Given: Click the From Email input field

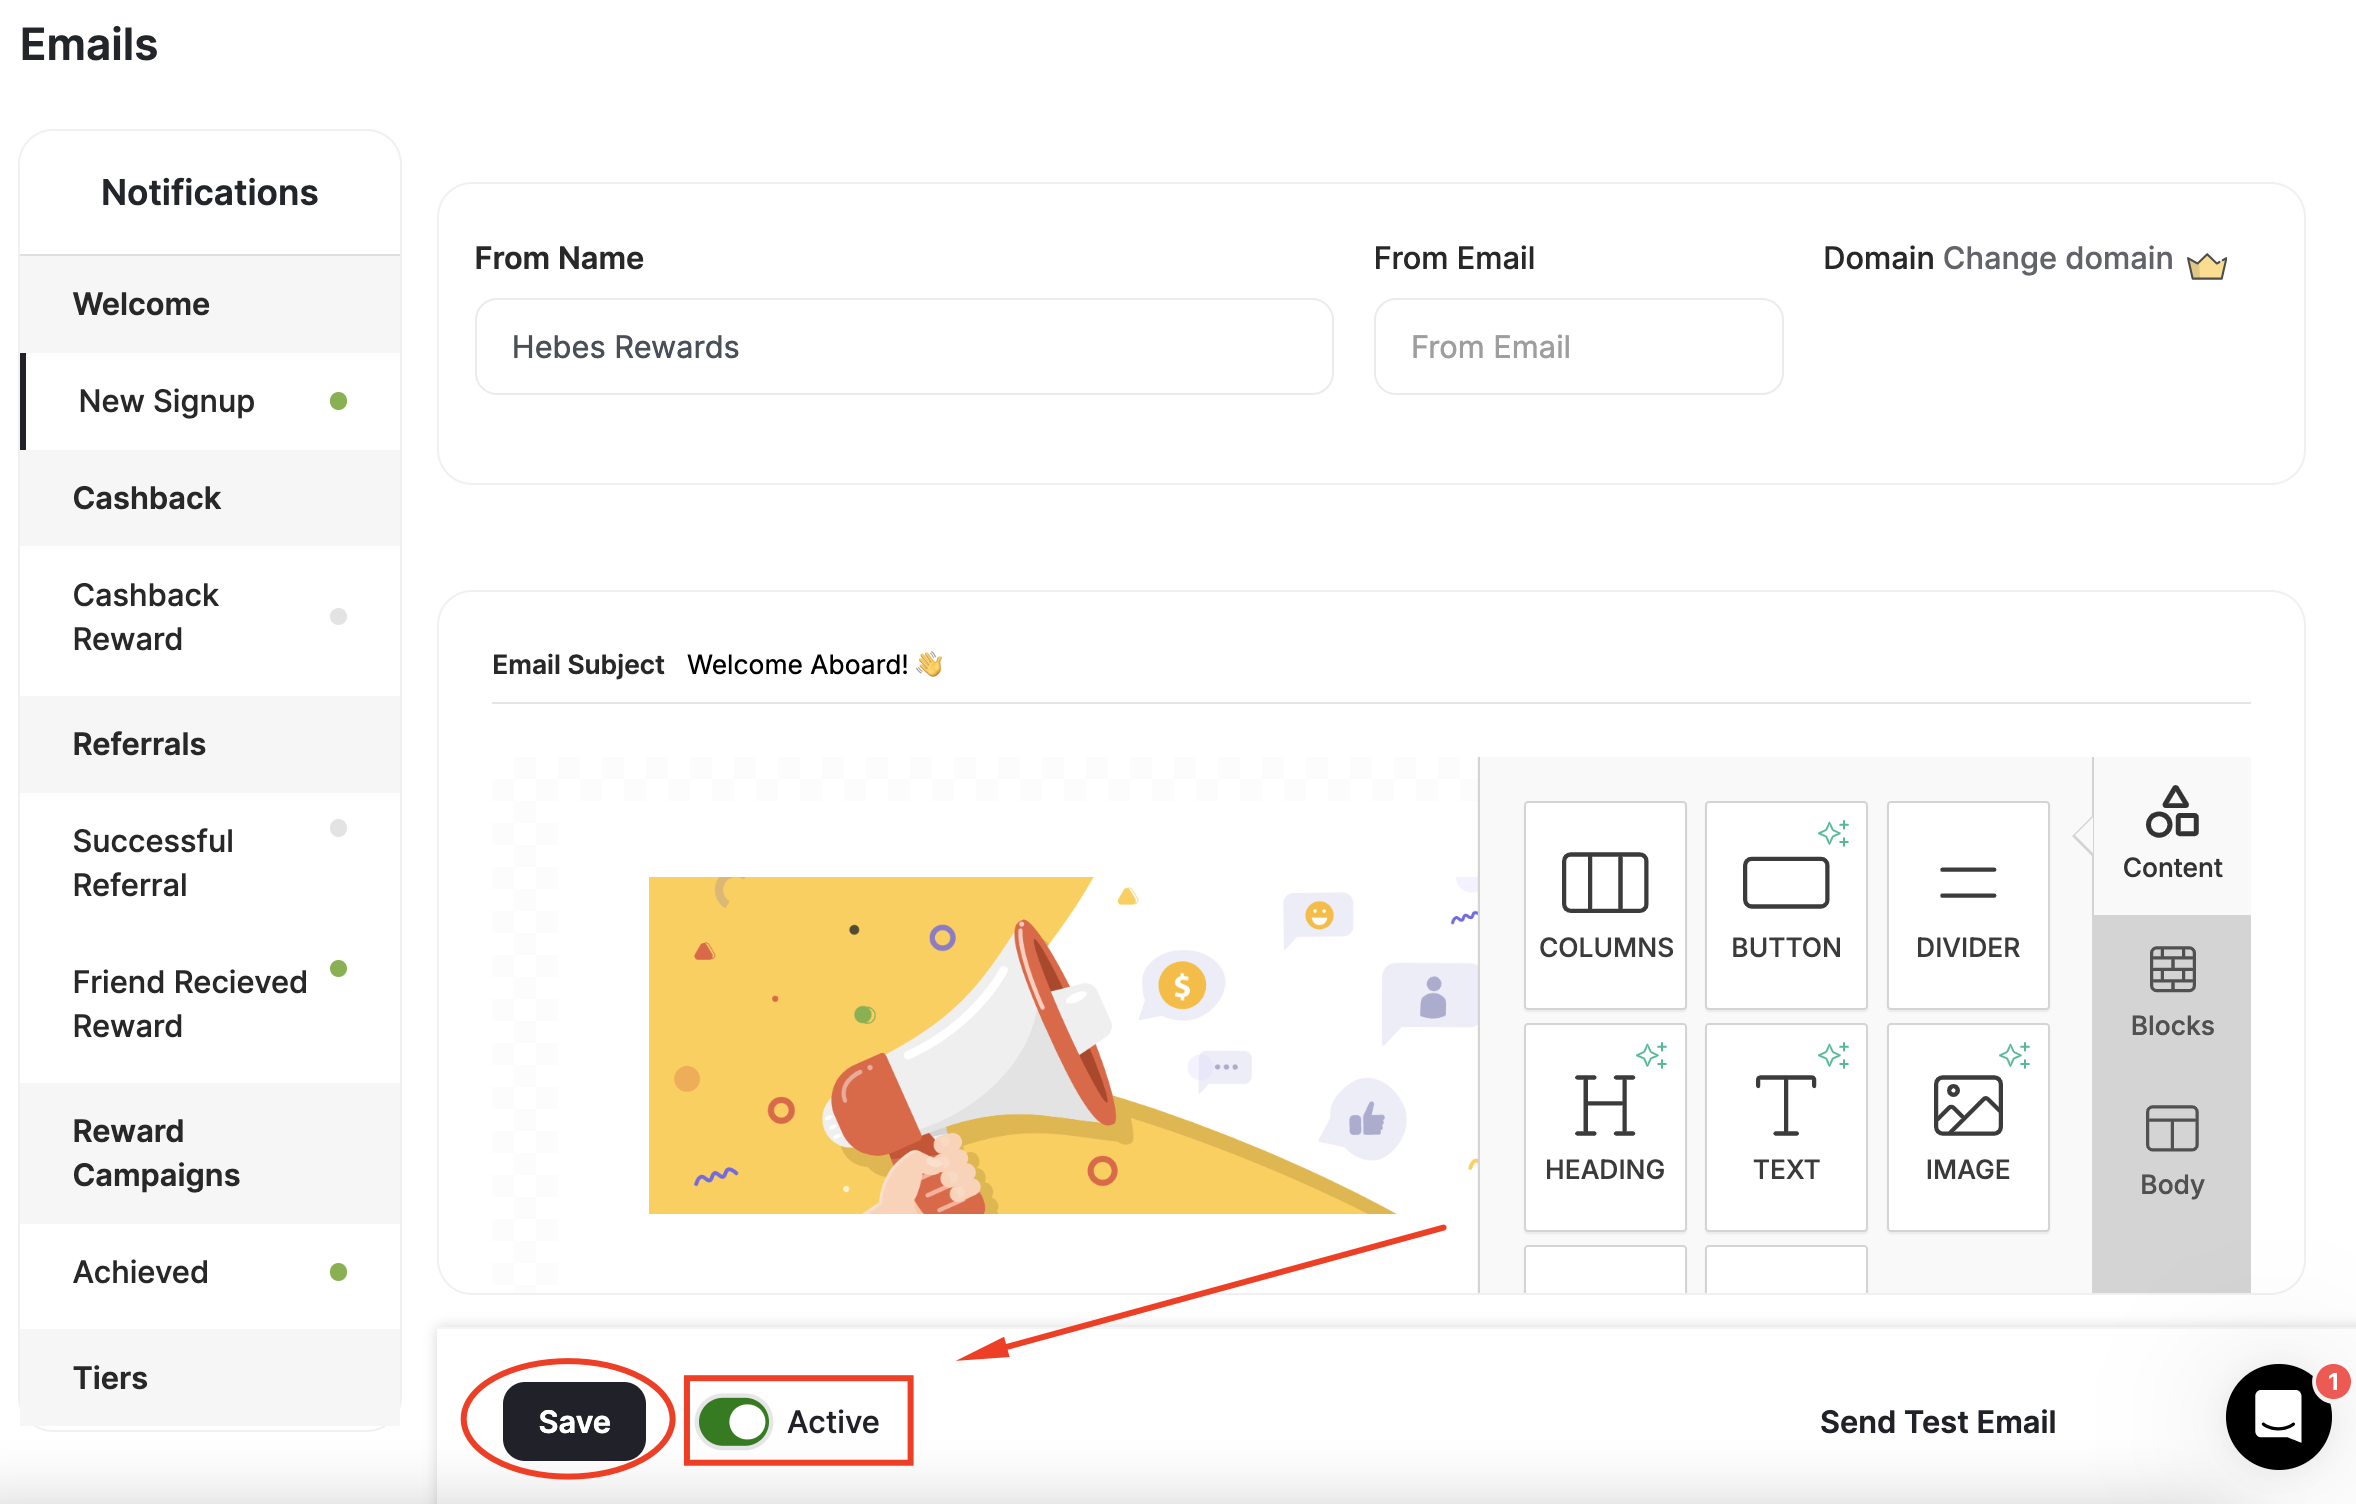Looking at the screenshot, I should point(1577,346).
